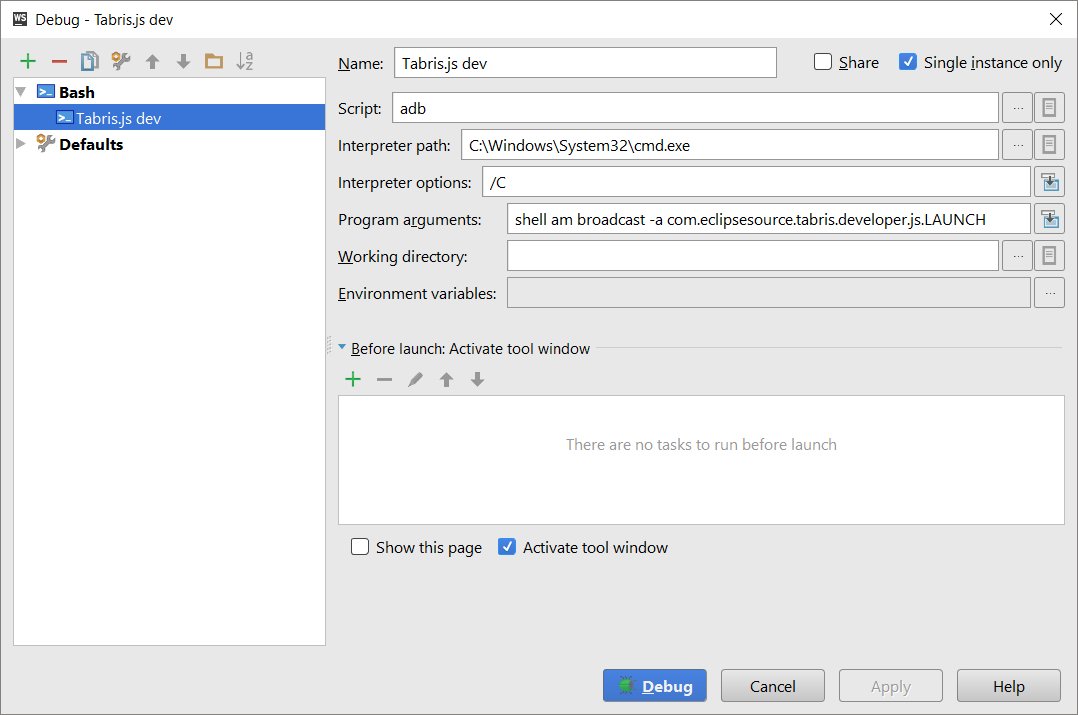
Task: Open Help for this dialog
Action: click(1009, 685)
